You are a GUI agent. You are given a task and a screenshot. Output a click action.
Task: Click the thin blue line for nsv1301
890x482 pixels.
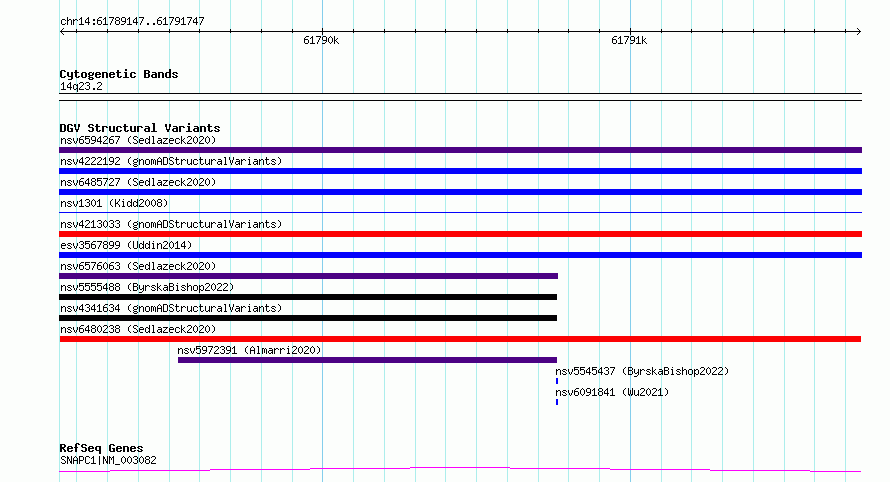click(x=460, y=212)
